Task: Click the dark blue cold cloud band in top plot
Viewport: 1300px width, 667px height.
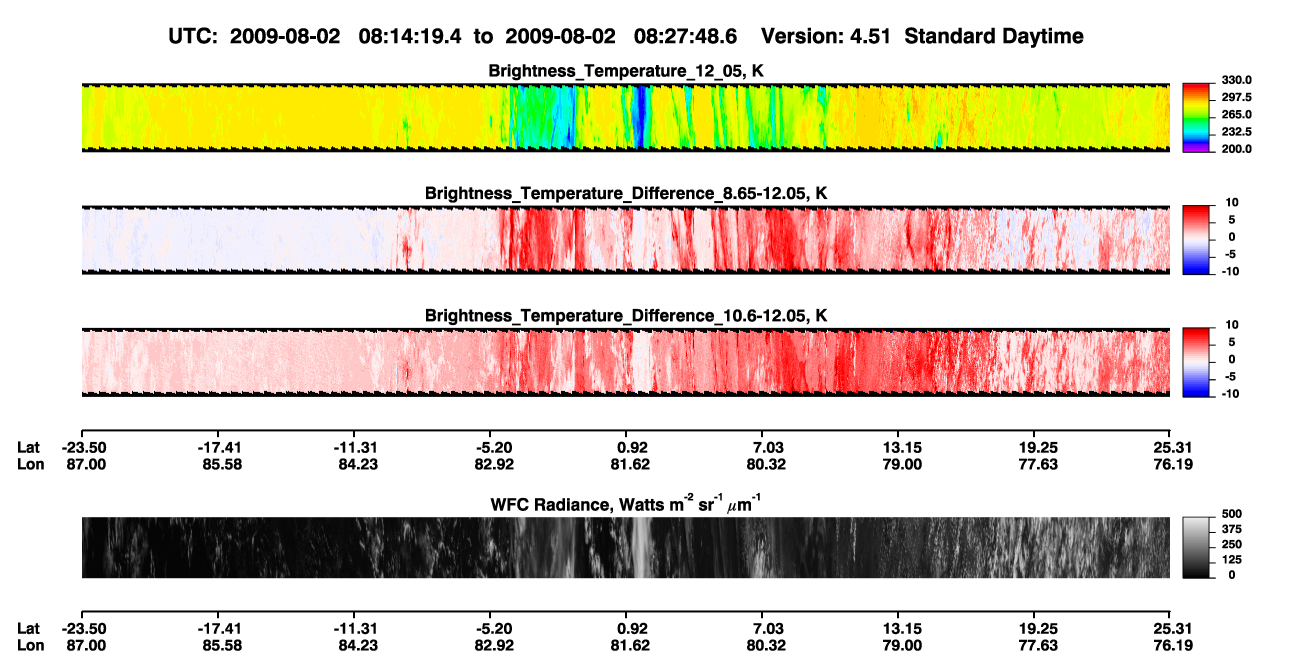Action: (x=639, y=117)
